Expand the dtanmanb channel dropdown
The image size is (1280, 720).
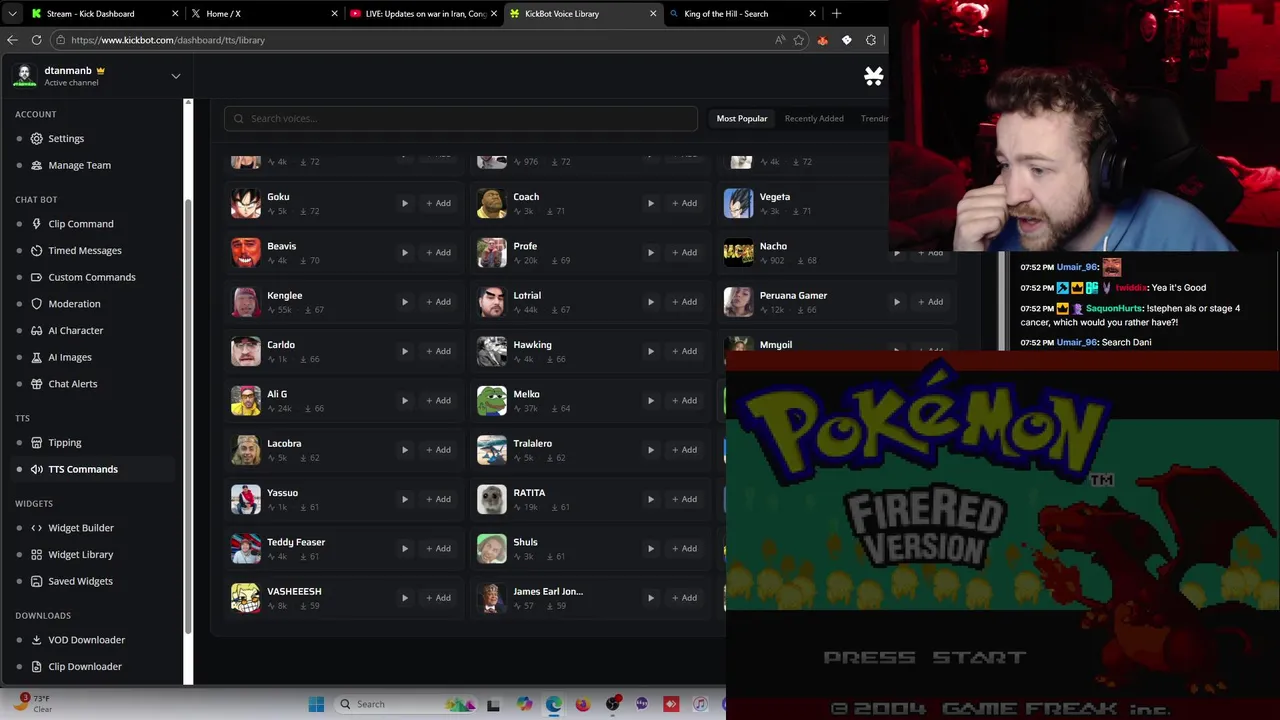tap(176, 76)
